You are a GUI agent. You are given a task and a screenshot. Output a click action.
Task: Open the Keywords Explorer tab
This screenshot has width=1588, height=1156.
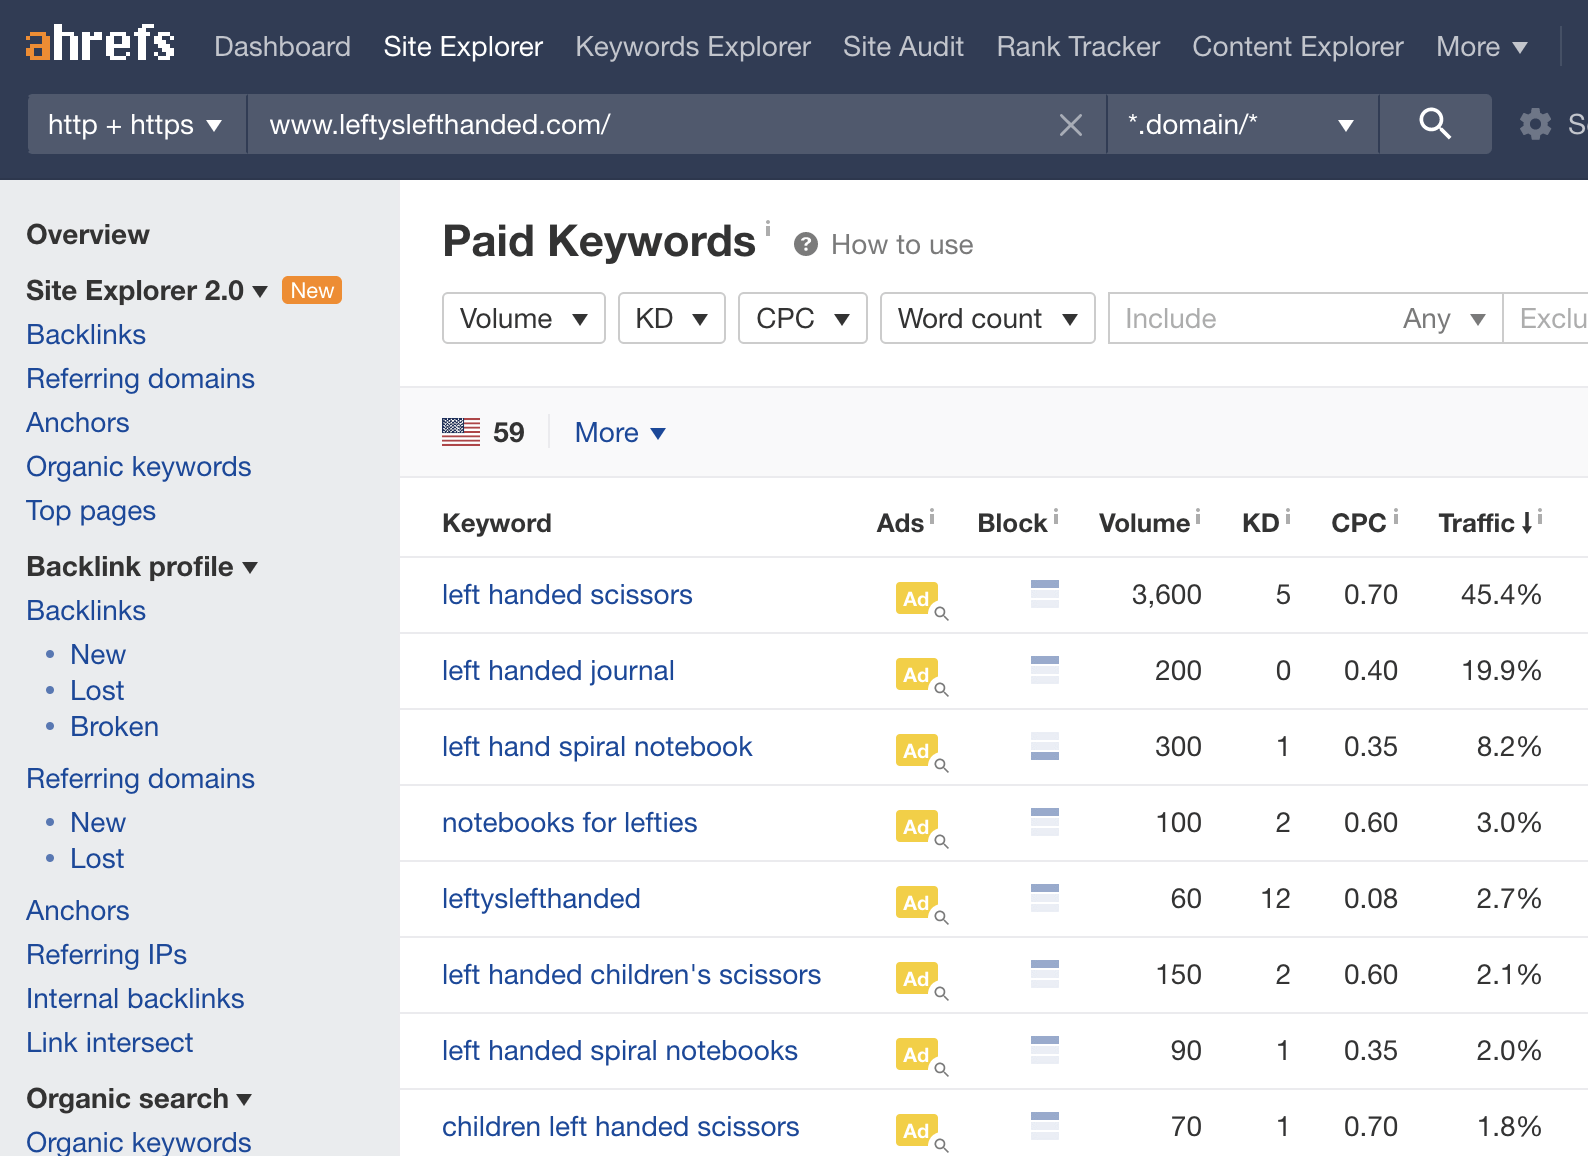(692, 47)
